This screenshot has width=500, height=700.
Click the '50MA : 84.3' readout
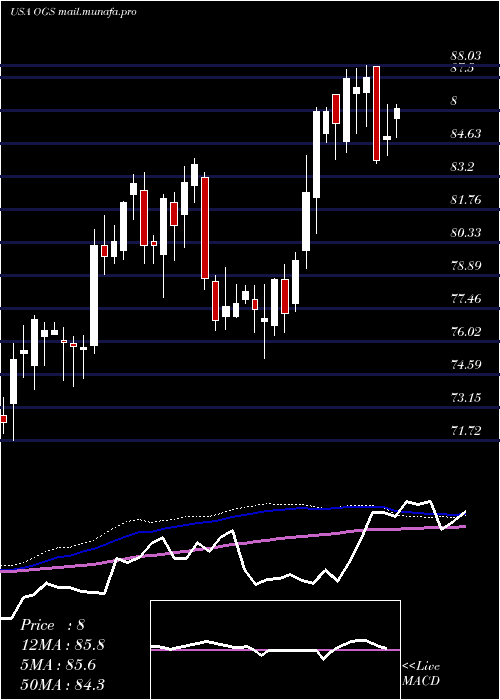click(62, 684)
